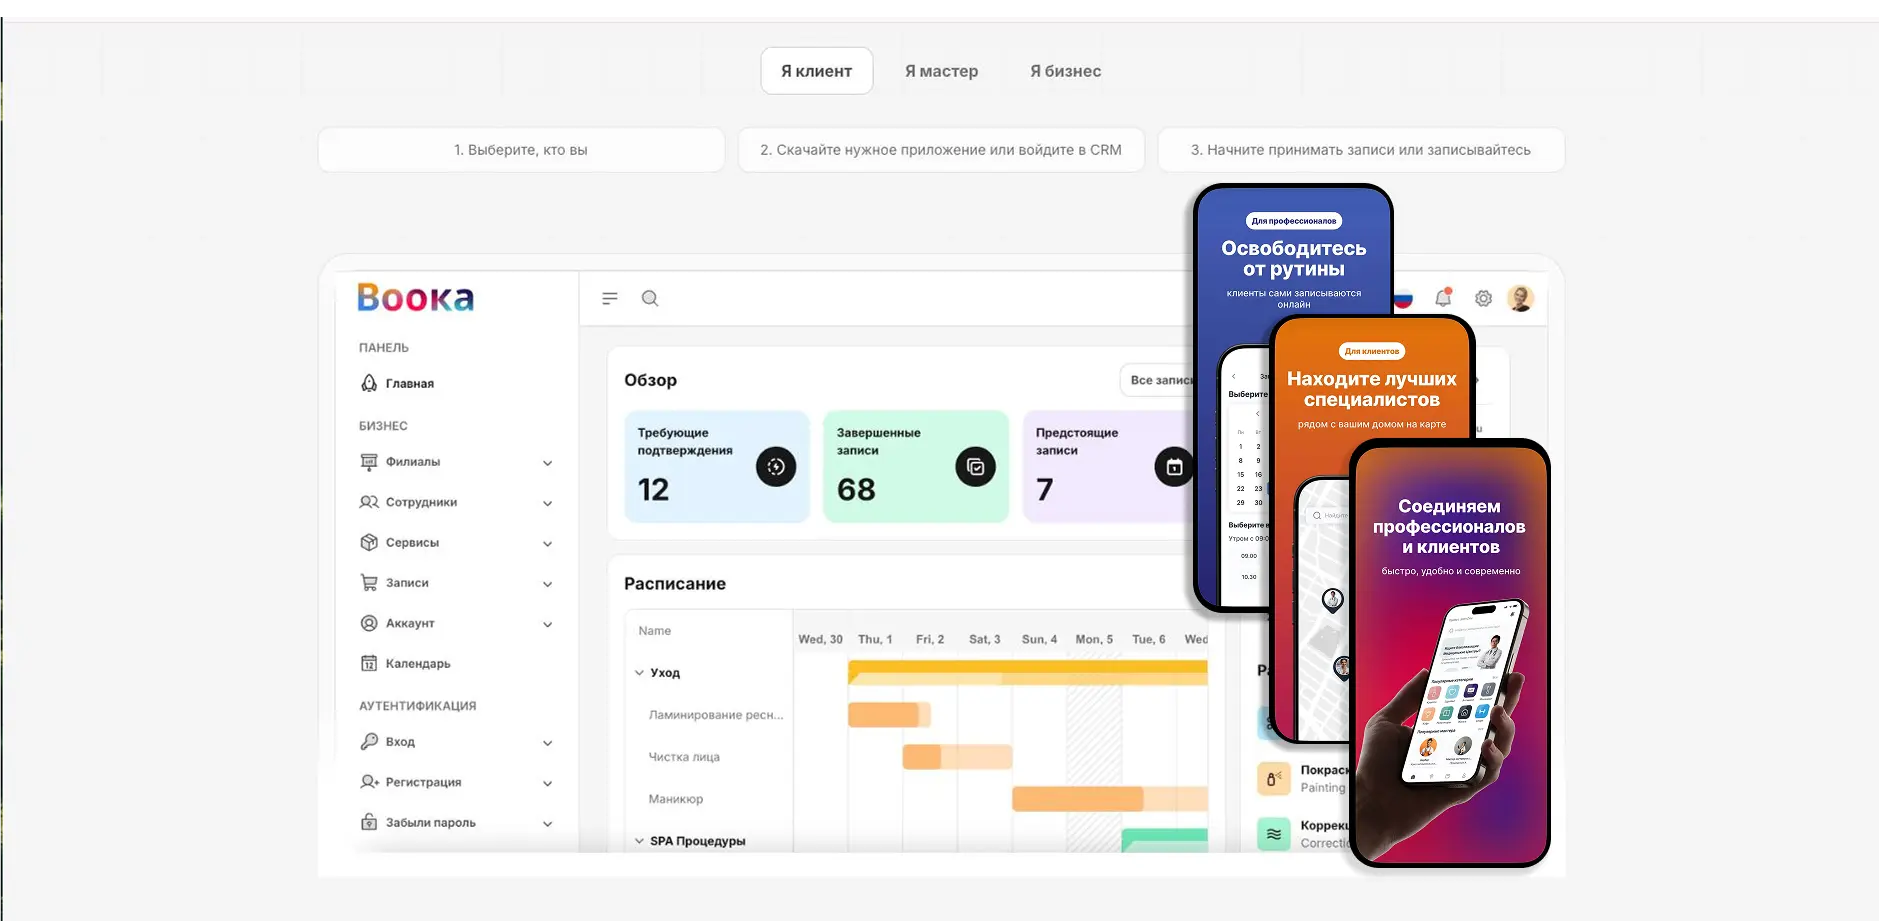Image resolution: width=1879 pixels, height=921 pixels.
Task: Open the "Предстоящие записи" card
Action: pyautogui.click(x=1110, y=466)
